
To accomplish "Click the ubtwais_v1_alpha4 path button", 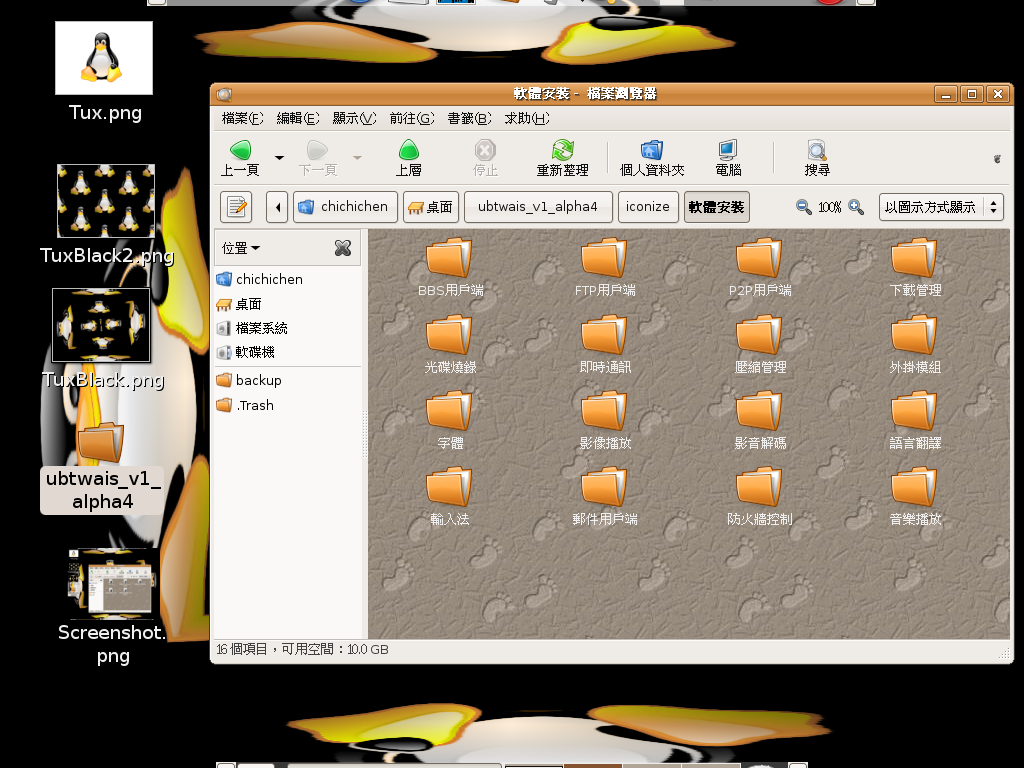I will click(x=538, y=207).
